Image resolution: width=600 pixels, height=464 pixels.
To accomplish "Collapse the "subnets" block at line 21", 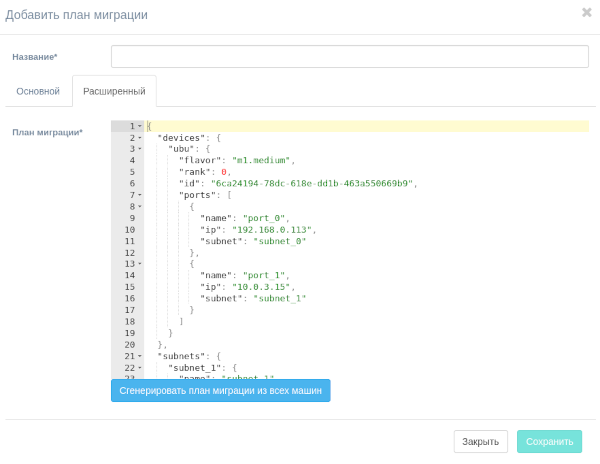I will [x=140, y=356].
